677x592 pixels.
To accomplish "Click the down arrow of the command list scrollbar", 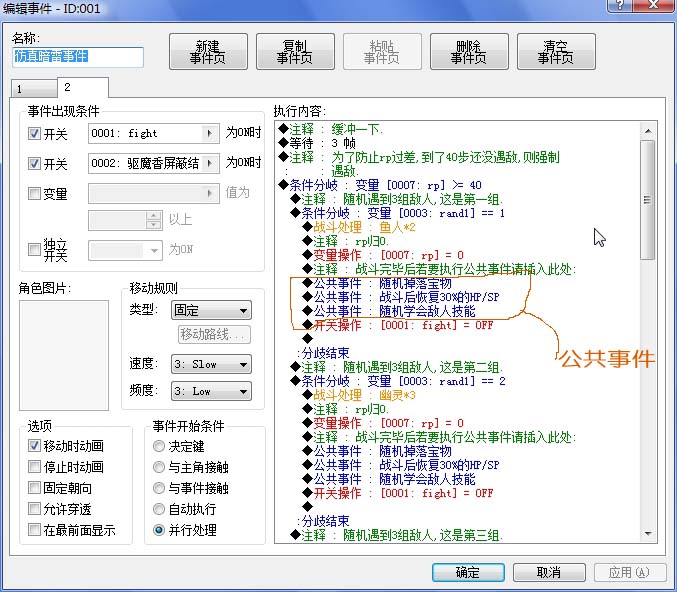I will (x=648, y=534).
